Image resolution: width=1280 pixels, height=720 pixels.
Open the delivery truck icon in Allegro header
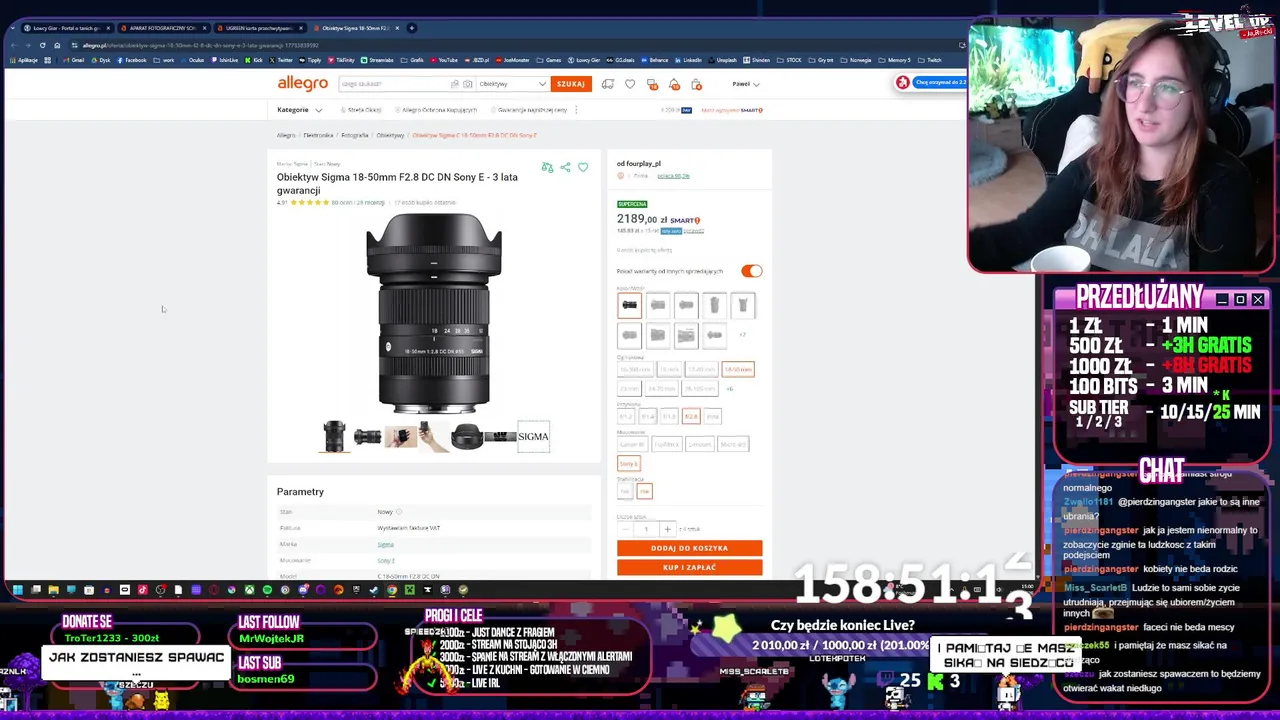coord(607,84)
